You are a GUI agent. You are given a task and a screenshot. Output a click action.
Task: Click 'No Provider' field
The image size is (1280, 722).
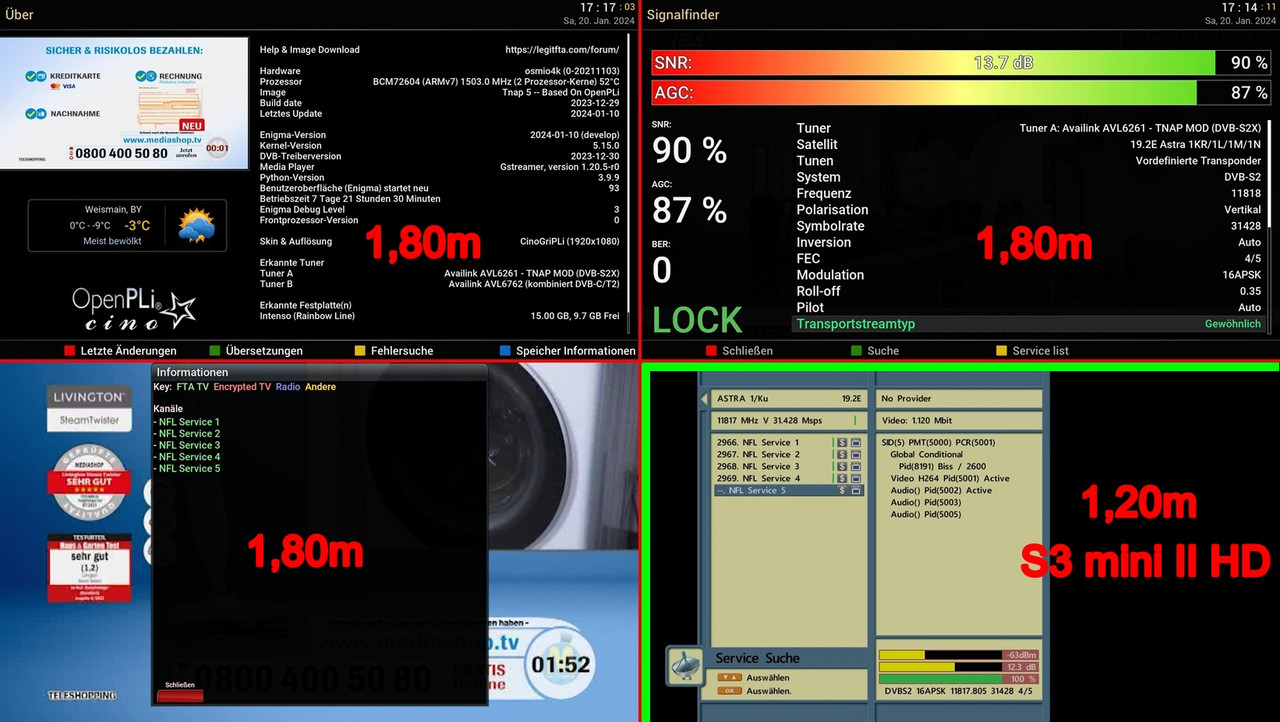958,398
